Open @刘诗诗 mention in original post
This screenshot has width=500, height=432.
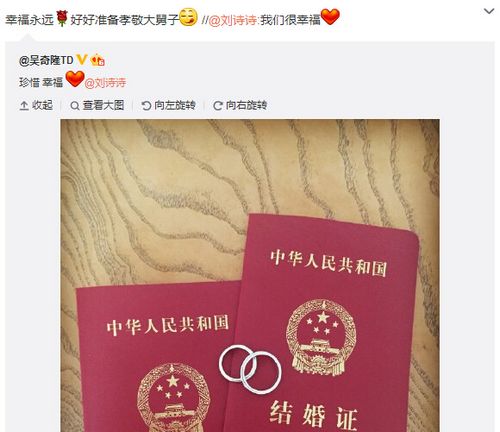click(105, 82)
